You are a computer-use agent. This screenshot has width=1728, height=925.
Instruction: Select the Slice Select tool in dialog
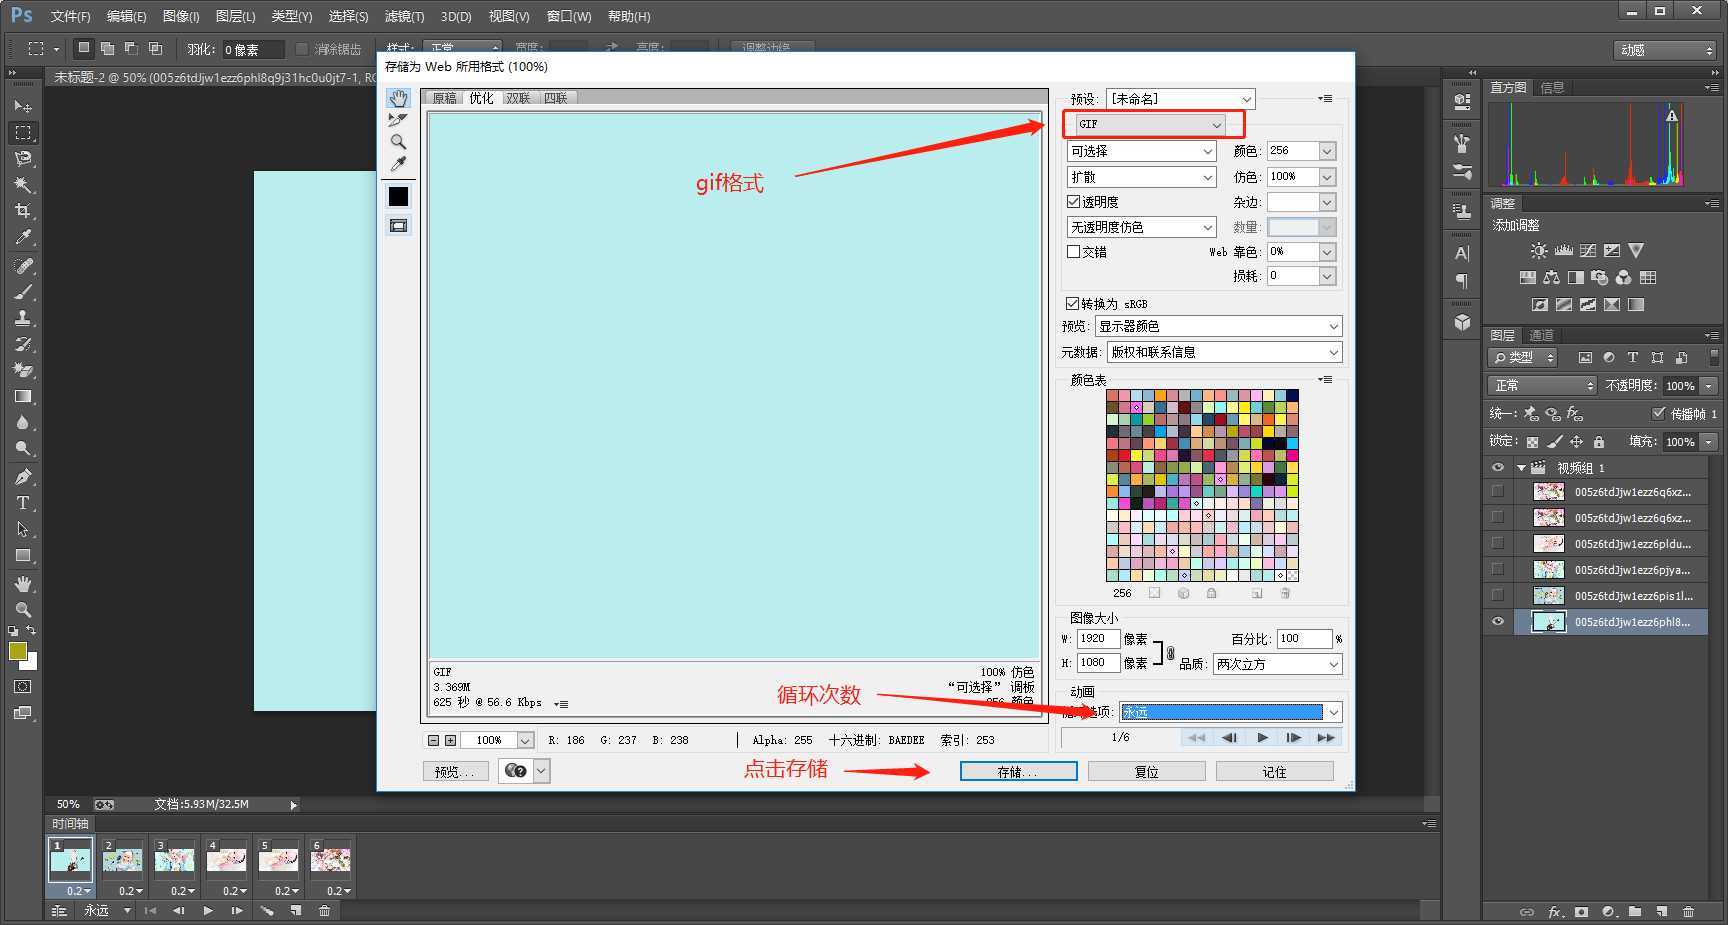[x=398, y=120]
